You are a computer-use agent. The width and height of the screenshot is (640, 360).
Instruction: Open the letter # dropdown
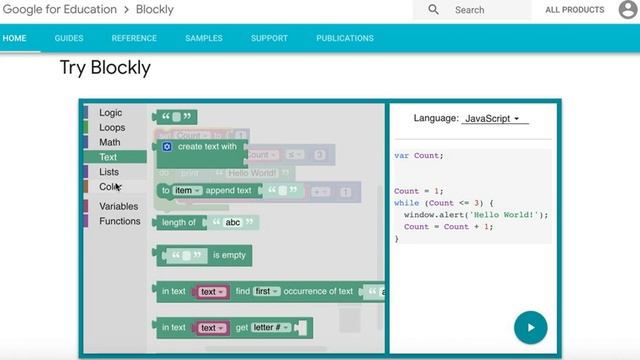click(271, 327)
